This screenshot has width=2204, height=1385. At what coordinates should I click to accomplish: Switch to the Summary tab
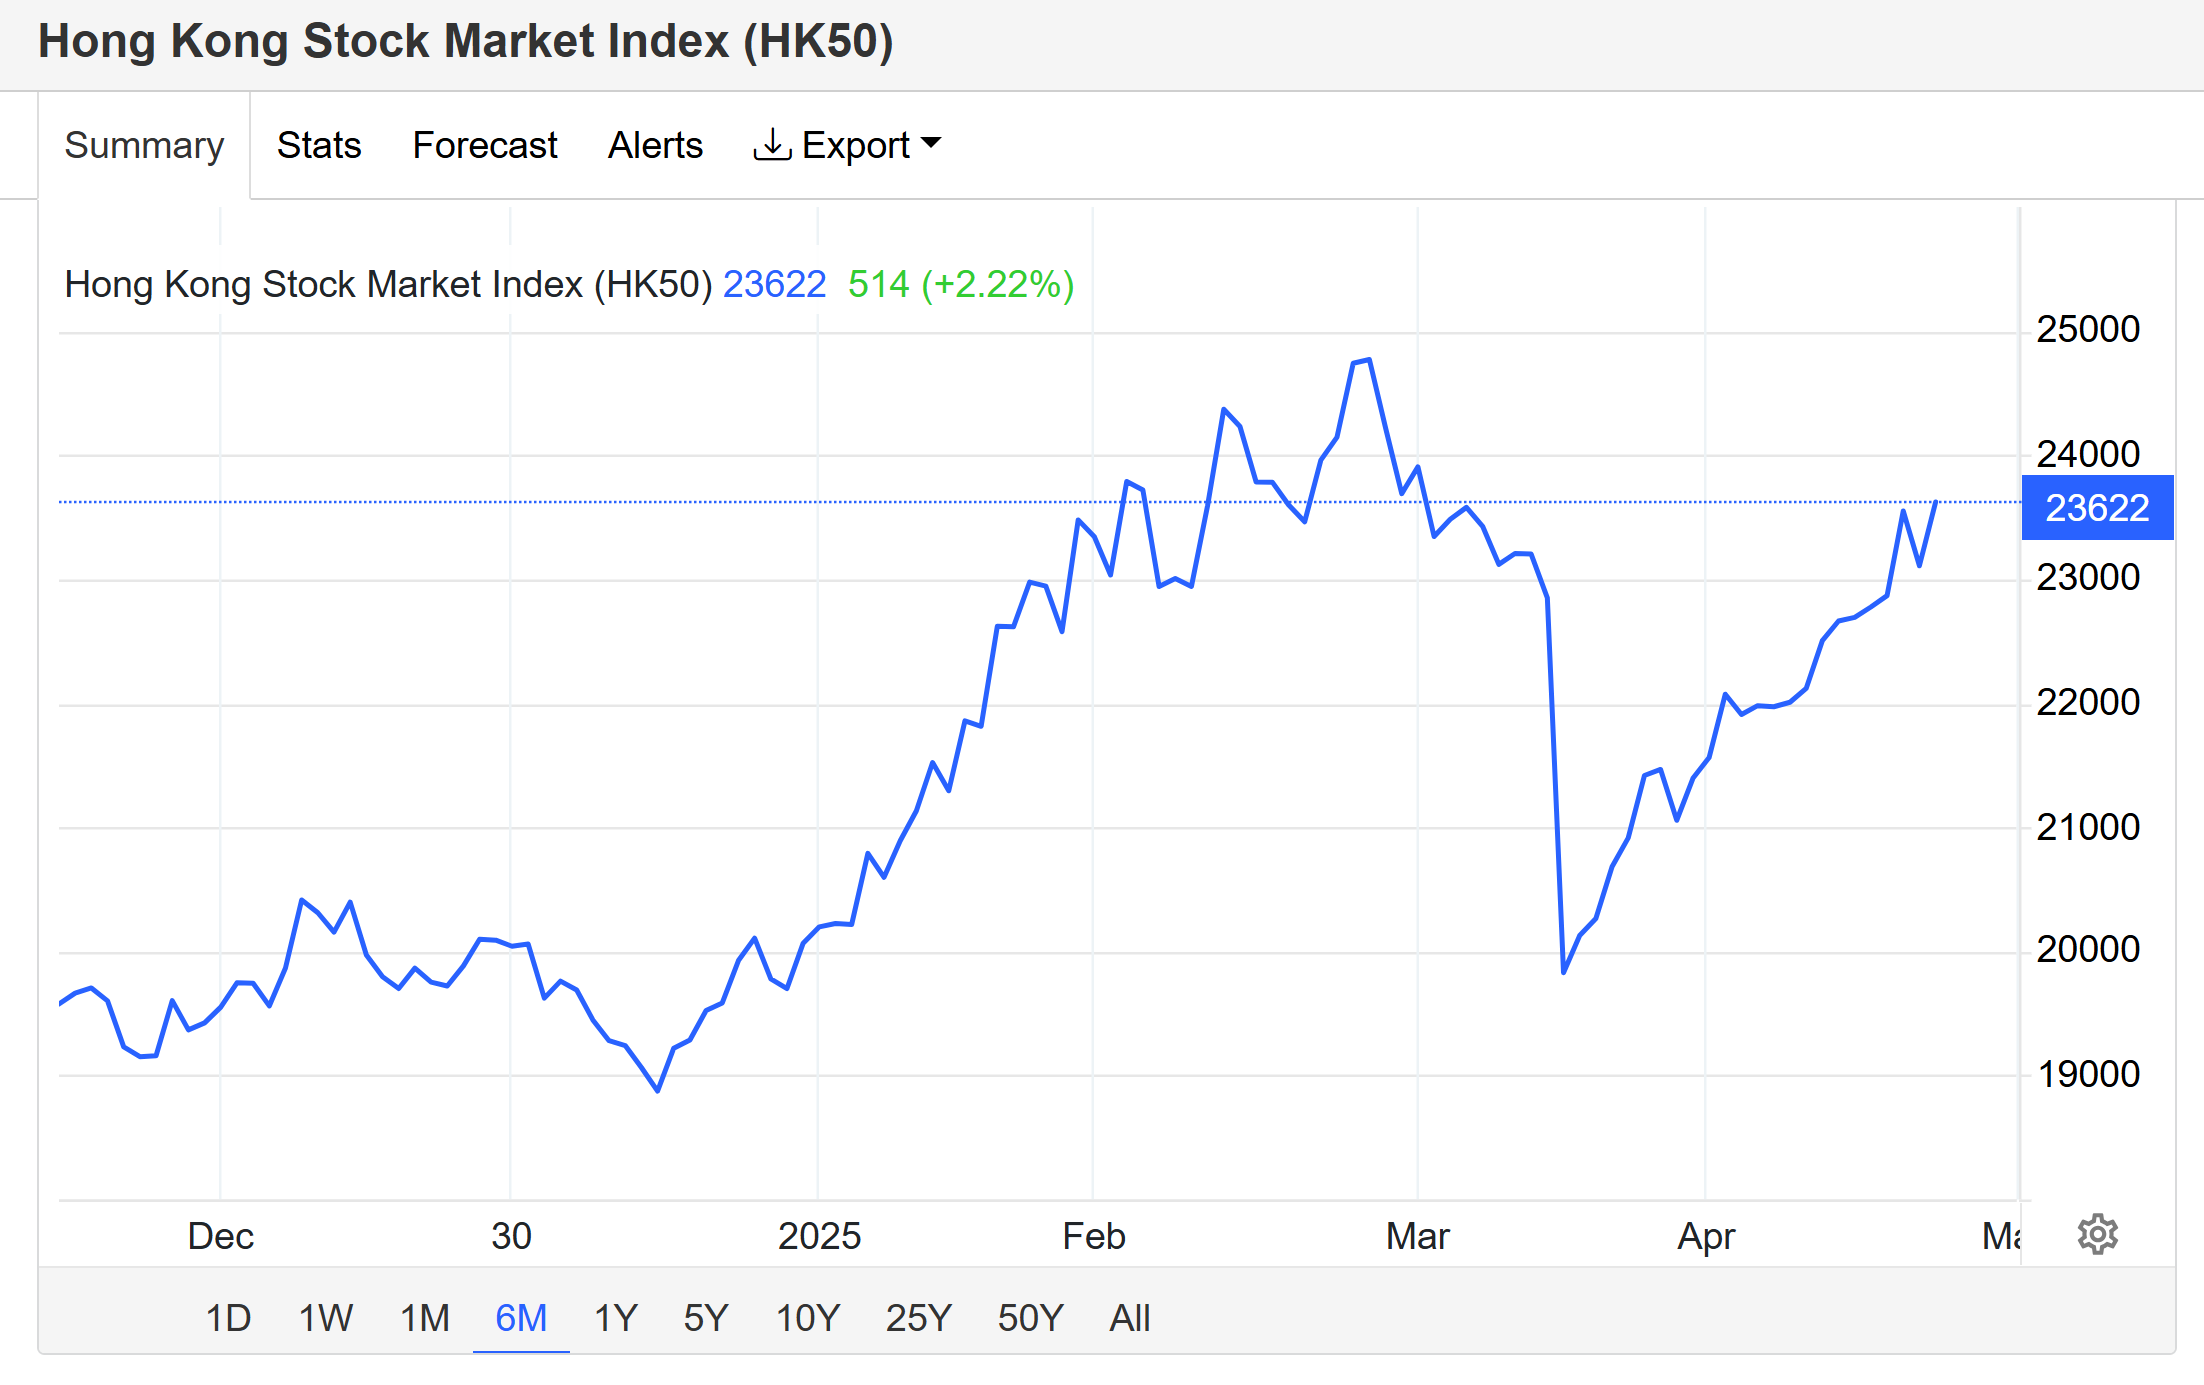coord(144,145)
